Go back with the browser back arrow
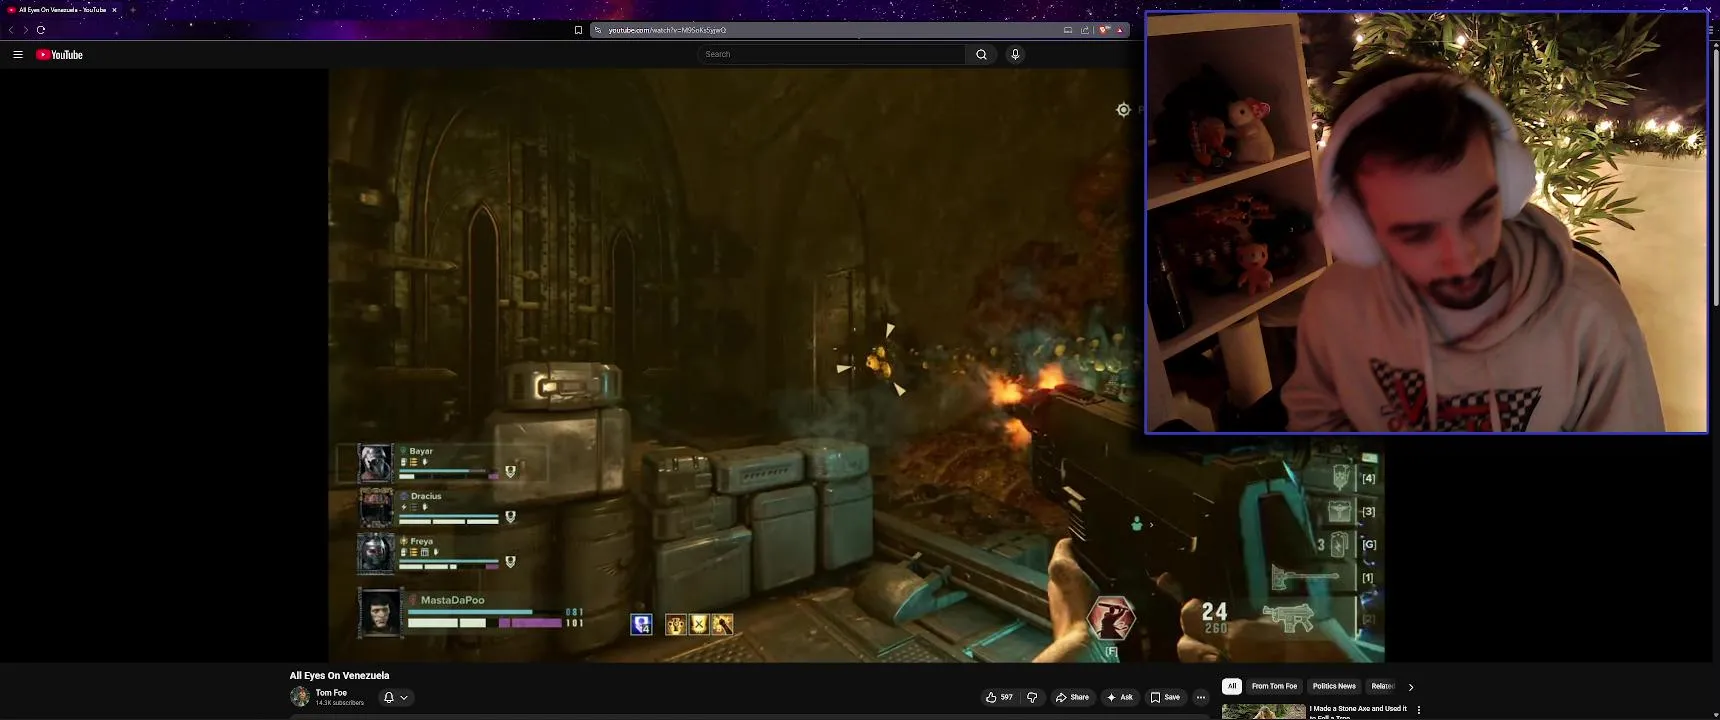This screenshot has width=1720, height=720. point(11,30)
